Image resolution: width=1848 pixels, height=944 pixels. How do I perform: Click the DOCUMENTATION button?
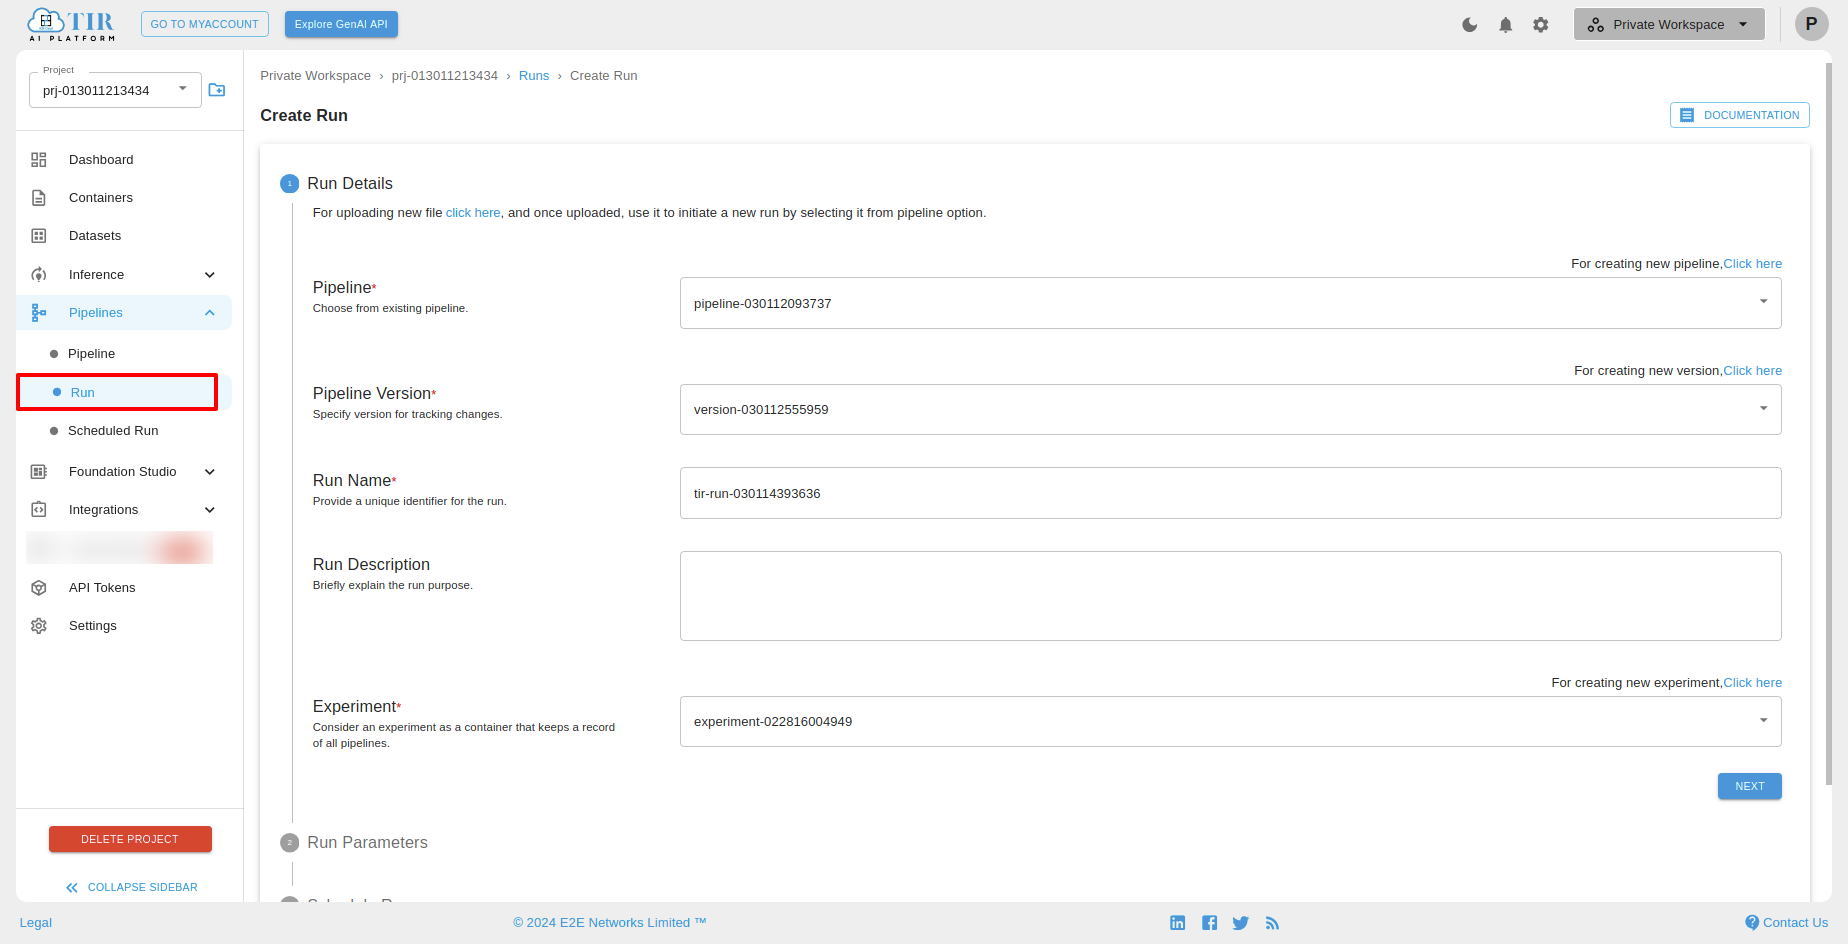pyautogui.click(x=1739, y=115)
